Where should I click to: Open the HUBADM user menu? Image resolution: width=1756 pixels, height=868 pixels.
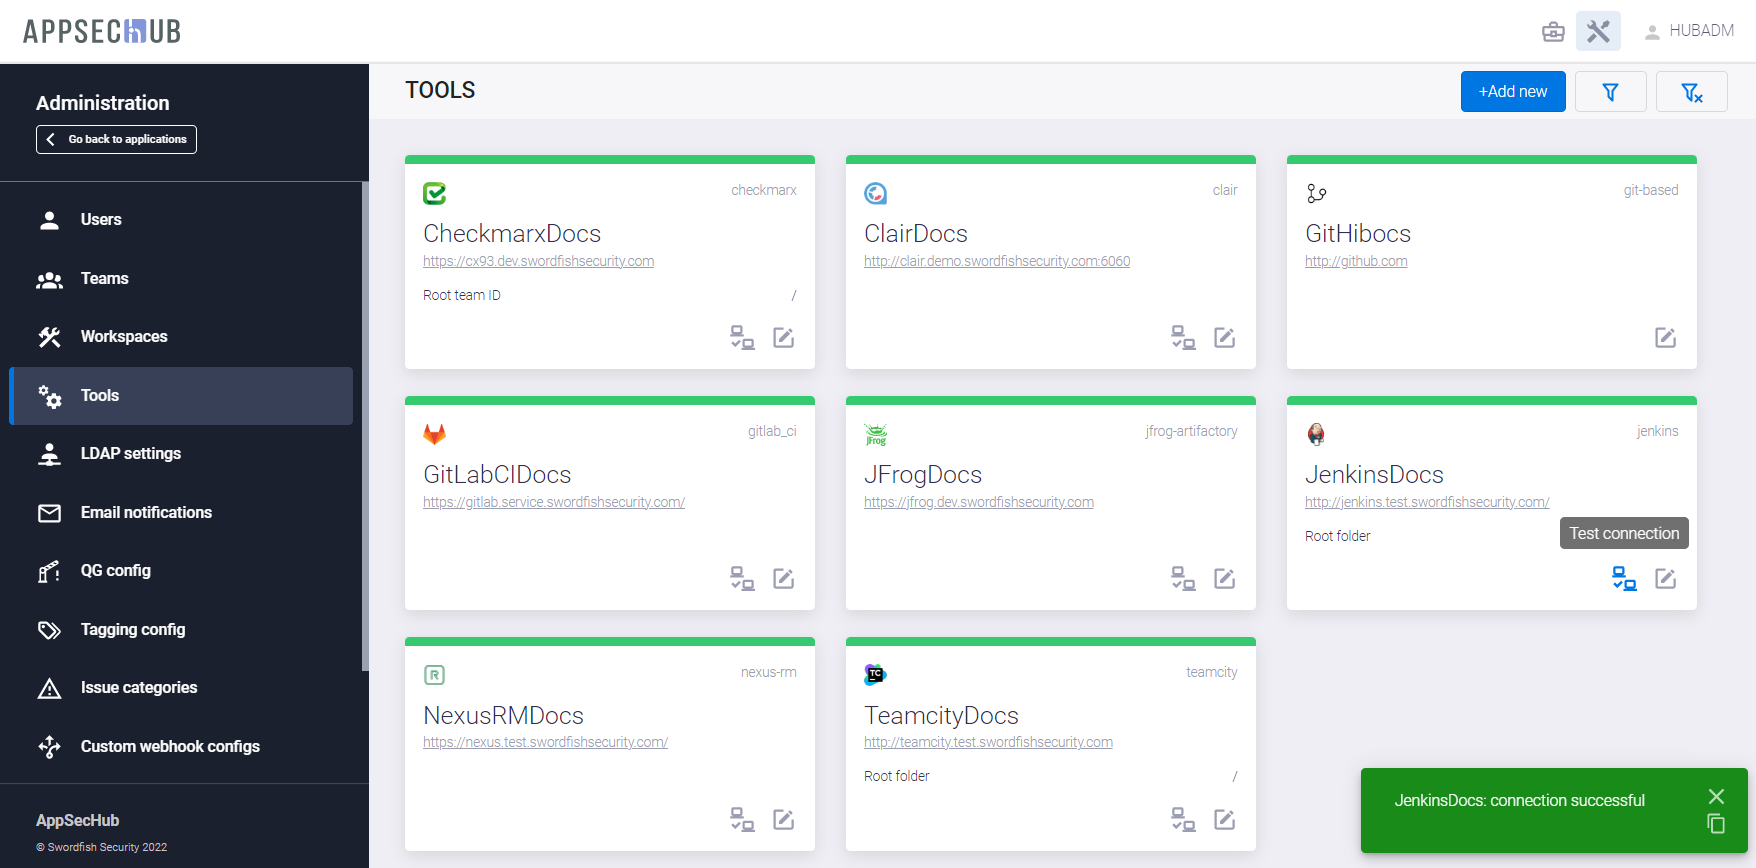pyautogui.click(x=1690, y=31)
